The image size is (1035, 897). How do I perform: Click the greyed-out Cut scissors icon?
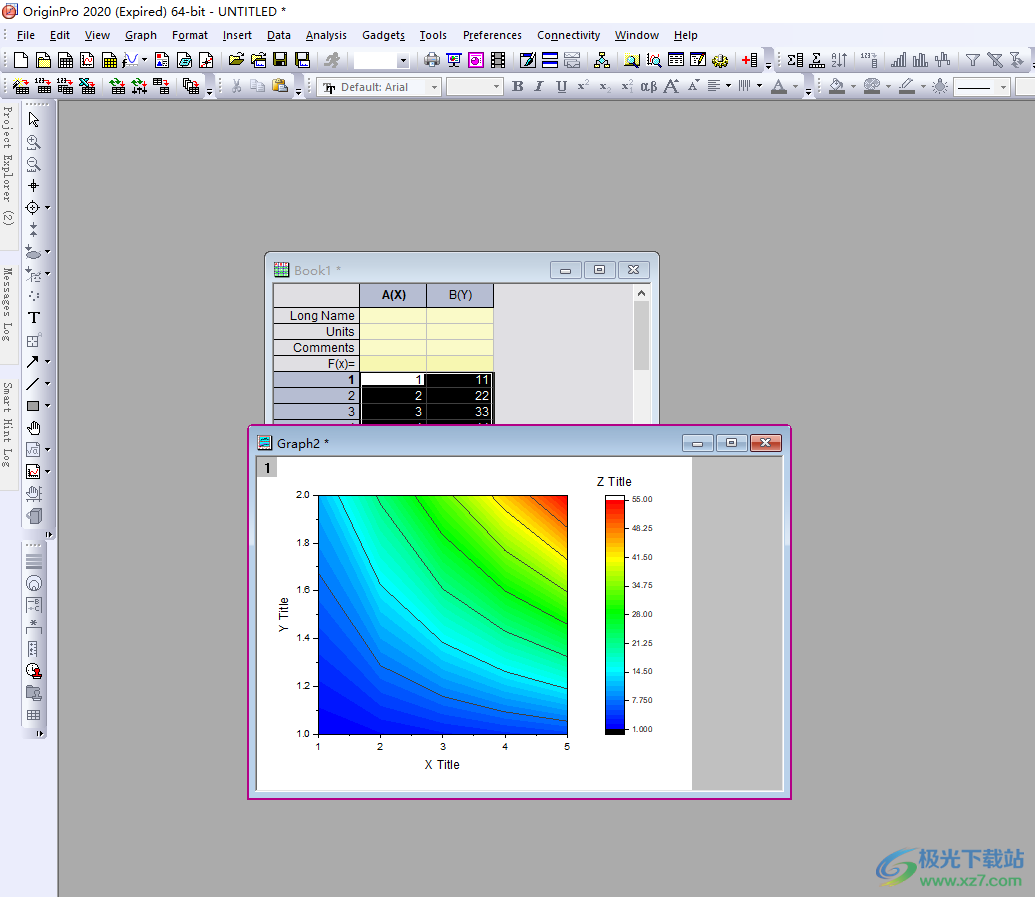(236, 86)
